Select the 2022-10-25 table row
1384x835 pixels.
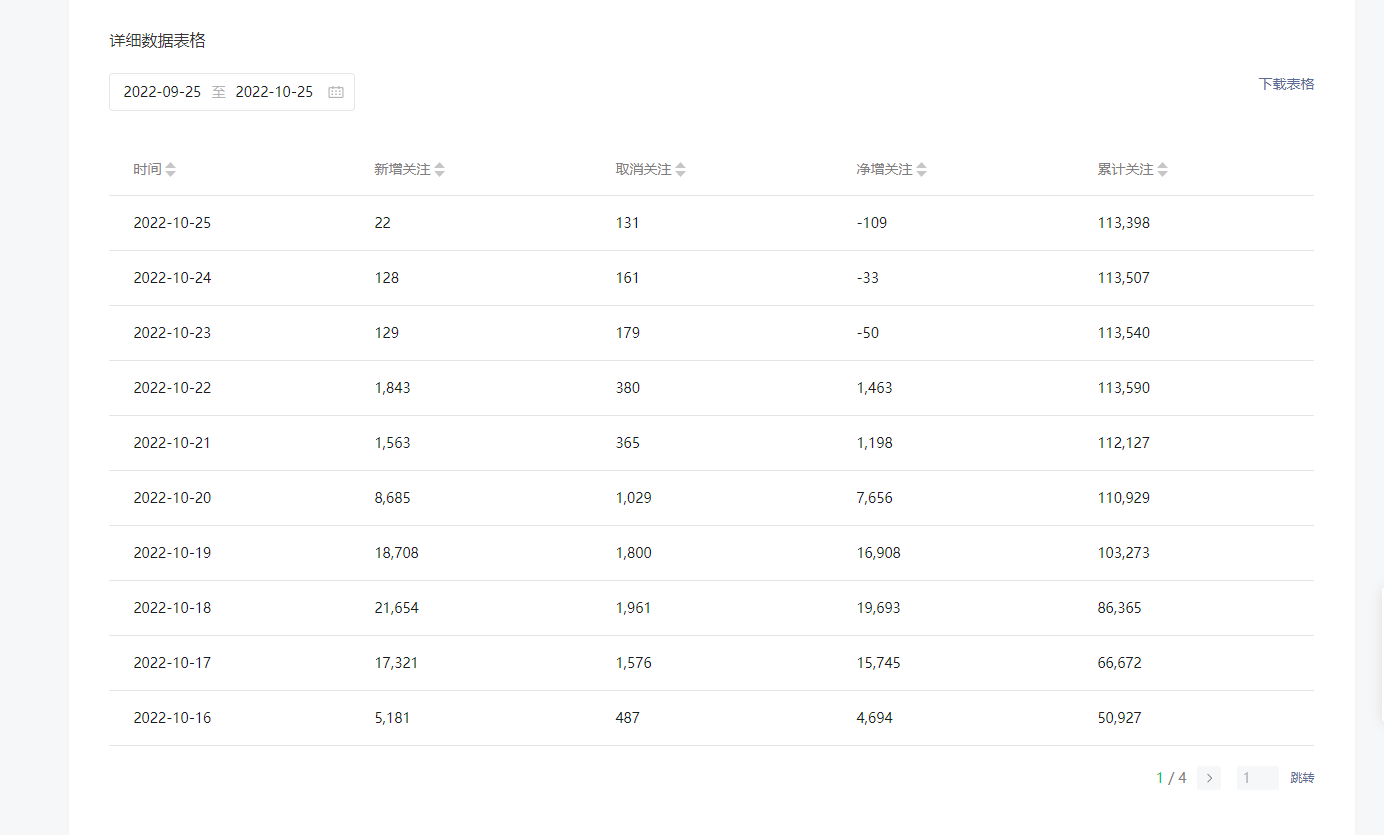click(x=711, y=223)
